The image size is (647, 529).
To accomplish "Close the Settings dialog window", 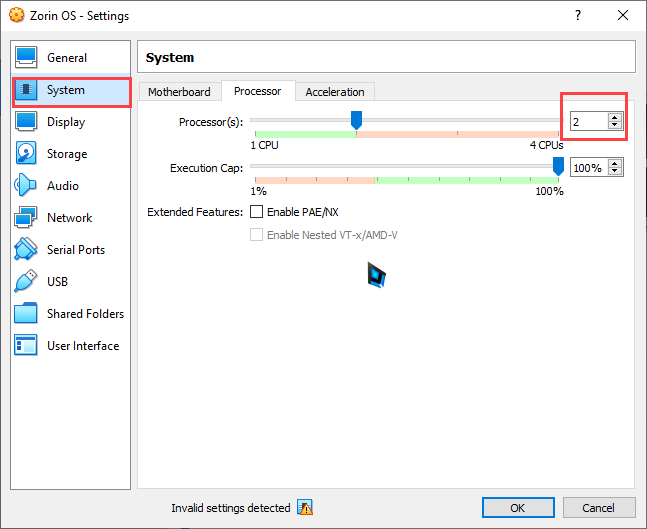I will tap(623, 15).
